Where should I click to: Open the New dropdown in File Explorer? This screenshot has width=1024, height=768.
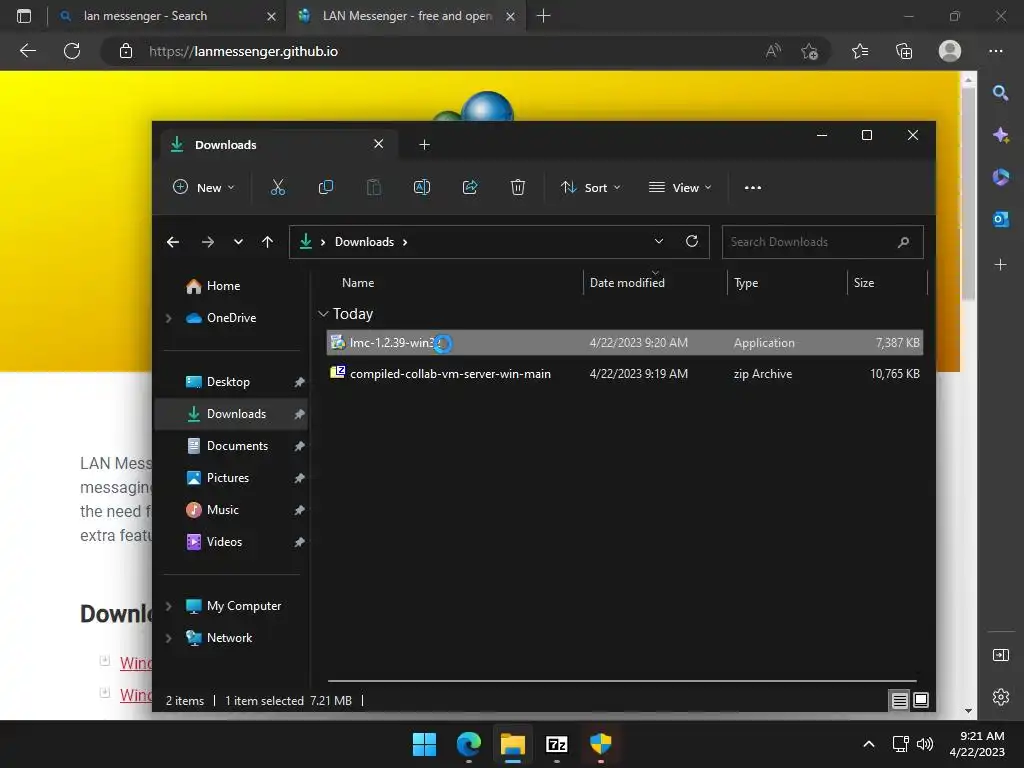coord(203,187)
